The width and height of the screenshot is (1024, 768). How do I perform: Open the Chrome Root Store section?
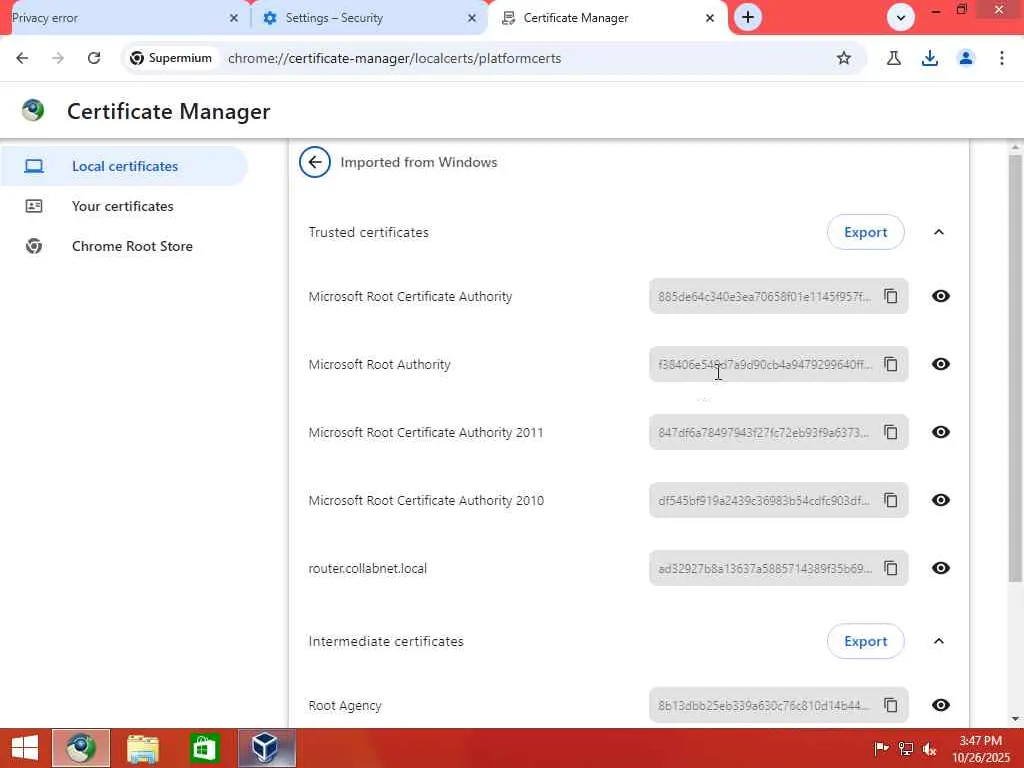click(x=124, y=246)
